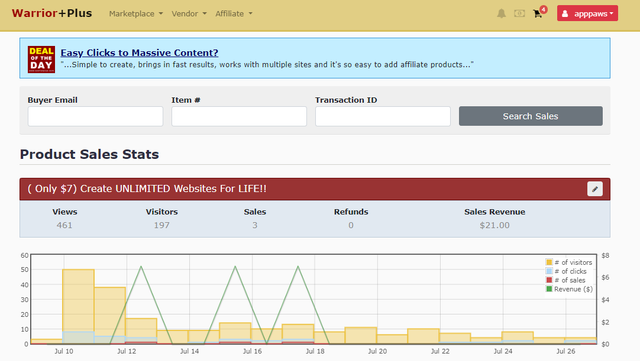Open the shopping cart icon

click(538, 13)
